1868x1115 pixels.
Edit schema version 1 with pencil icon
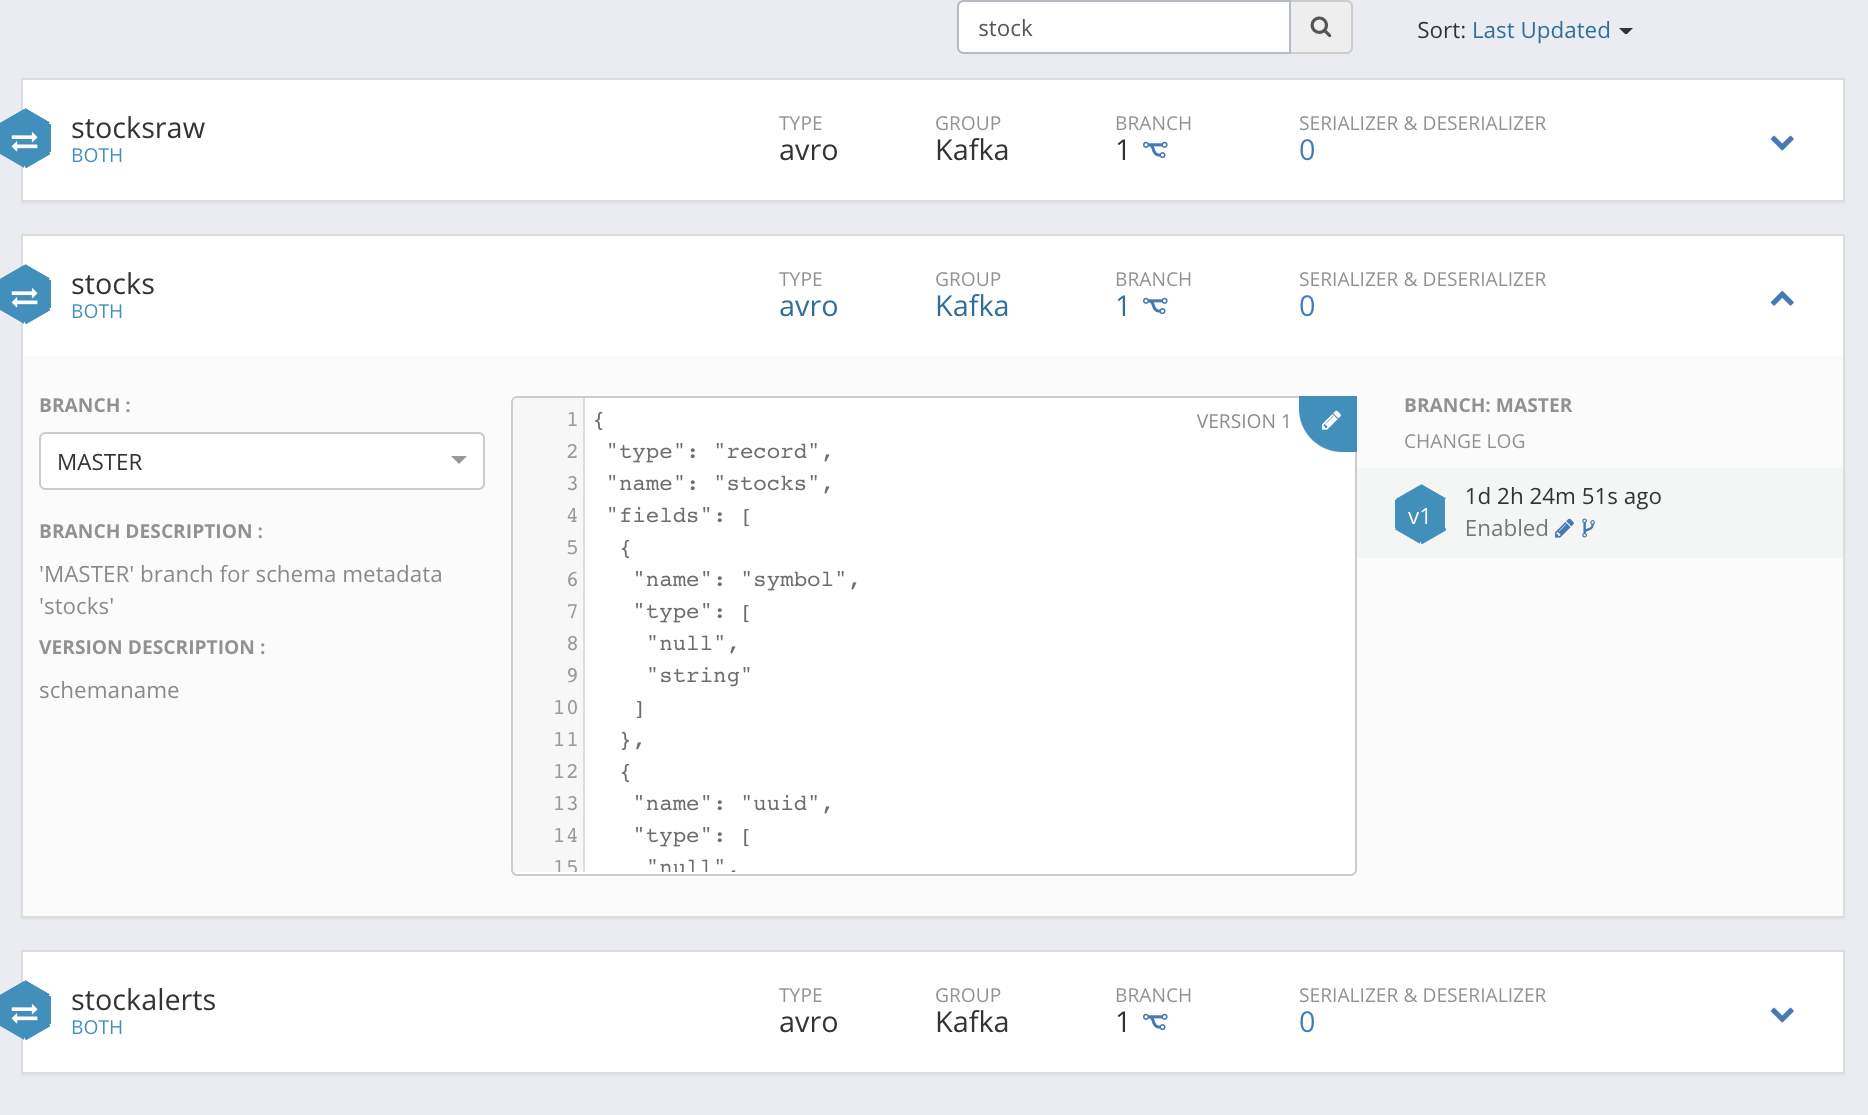[x=1330, y=421]
